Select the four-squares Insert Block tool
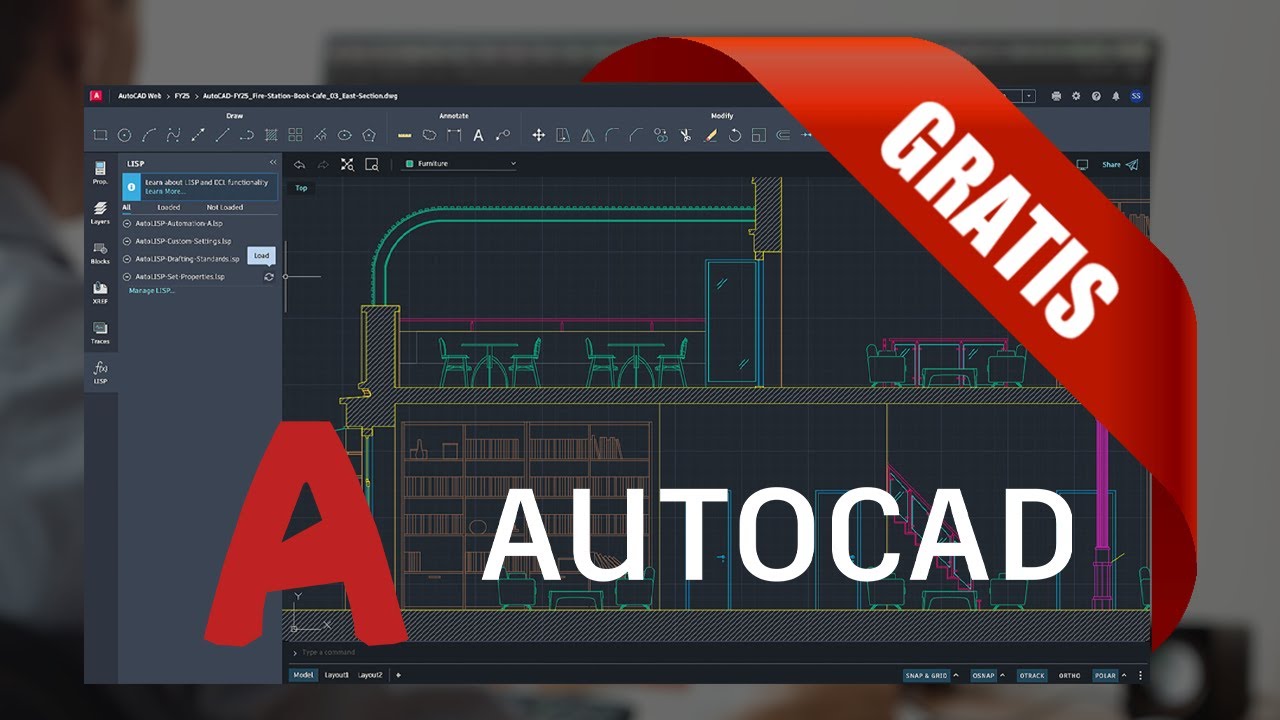1280x720 pixels. point(295,135)
